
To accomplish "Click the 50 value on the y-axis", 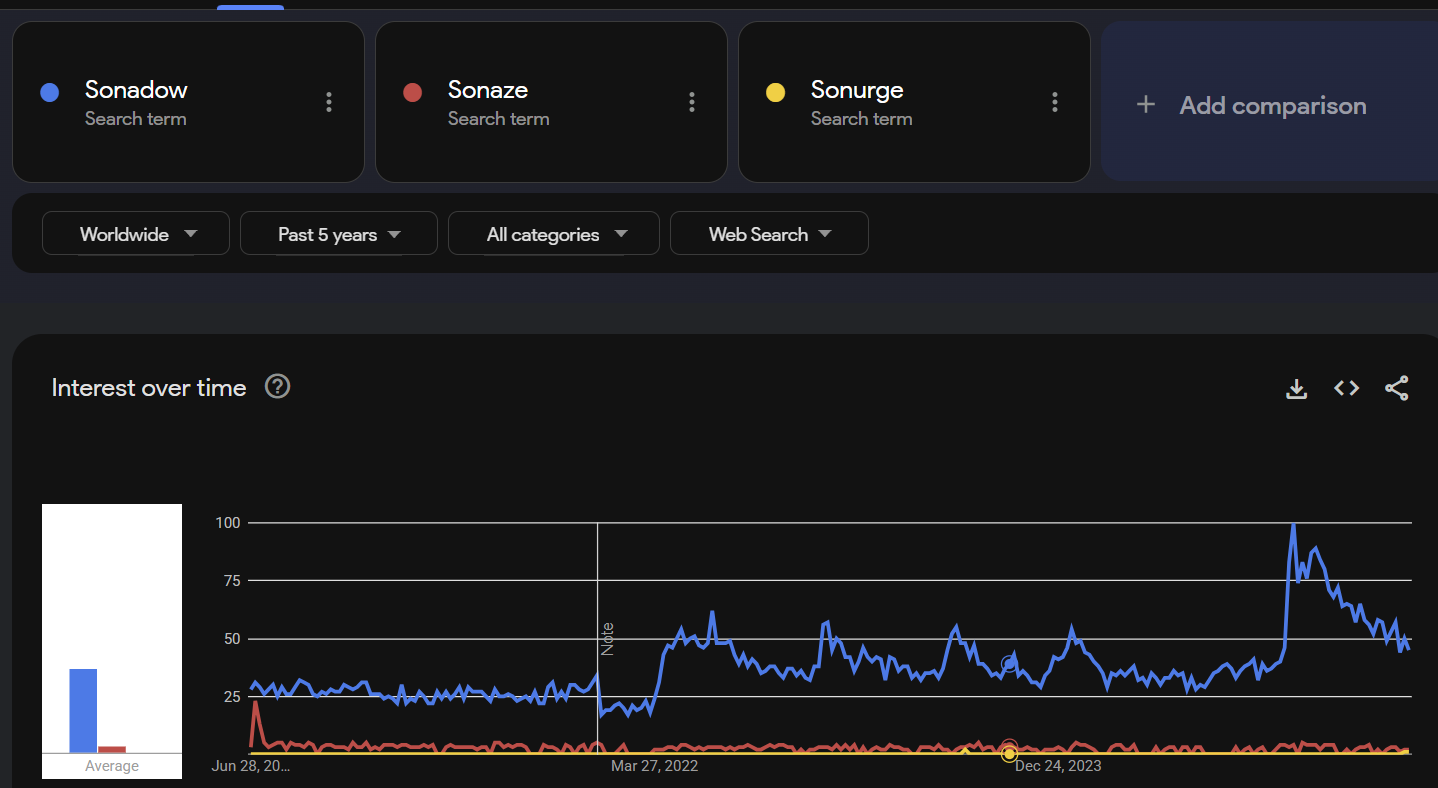I will [232, 639].
